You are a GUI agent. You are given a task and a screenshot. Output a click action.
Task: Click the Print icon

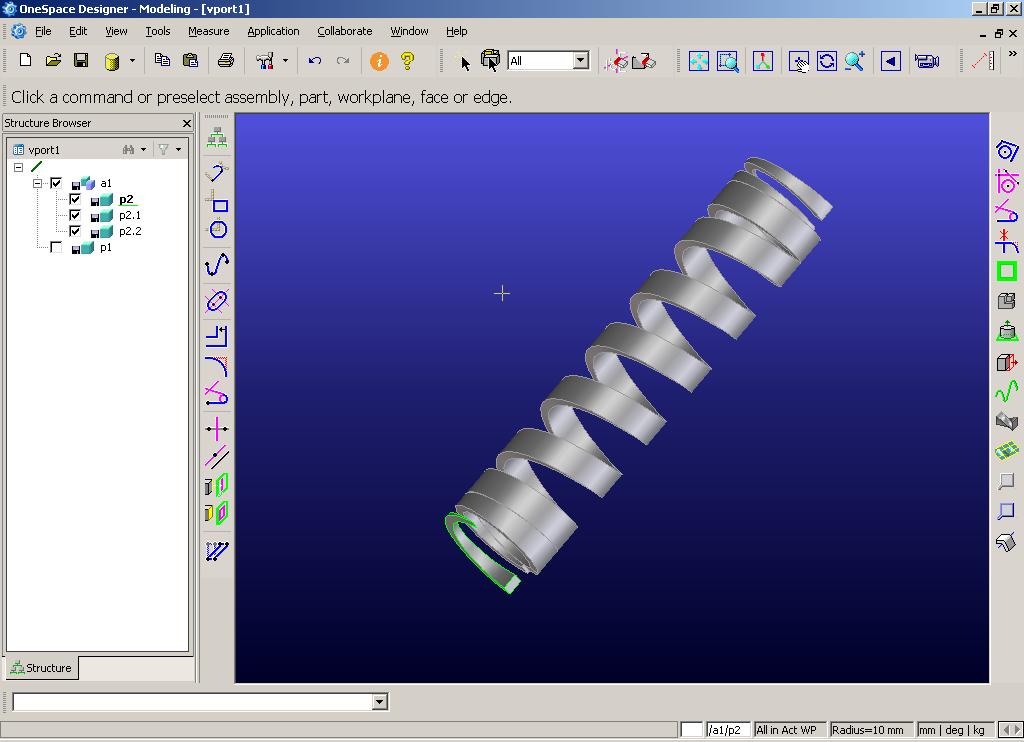click(225, 61)
